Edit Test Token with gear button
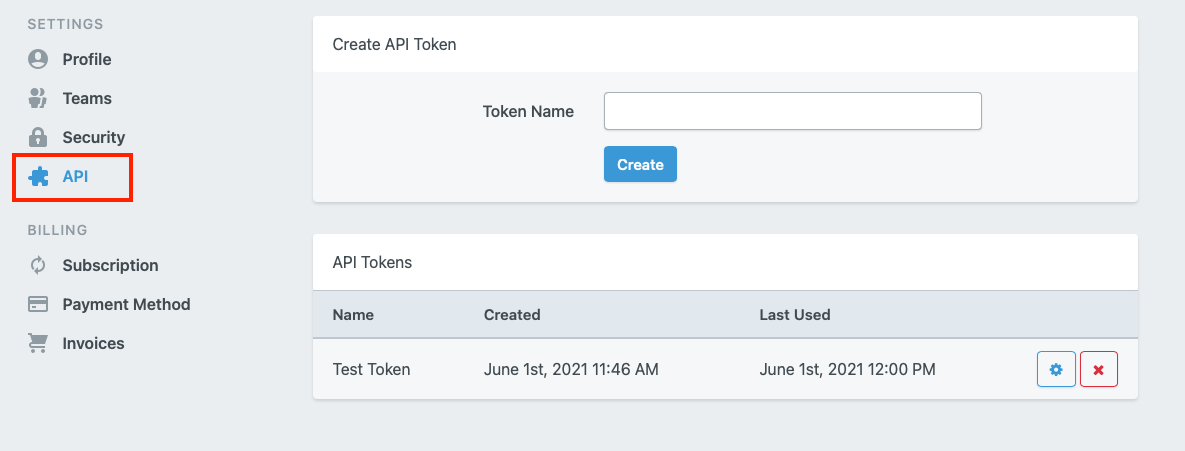The height and width of the screenshot is (451, 1185). point(1056,369)
